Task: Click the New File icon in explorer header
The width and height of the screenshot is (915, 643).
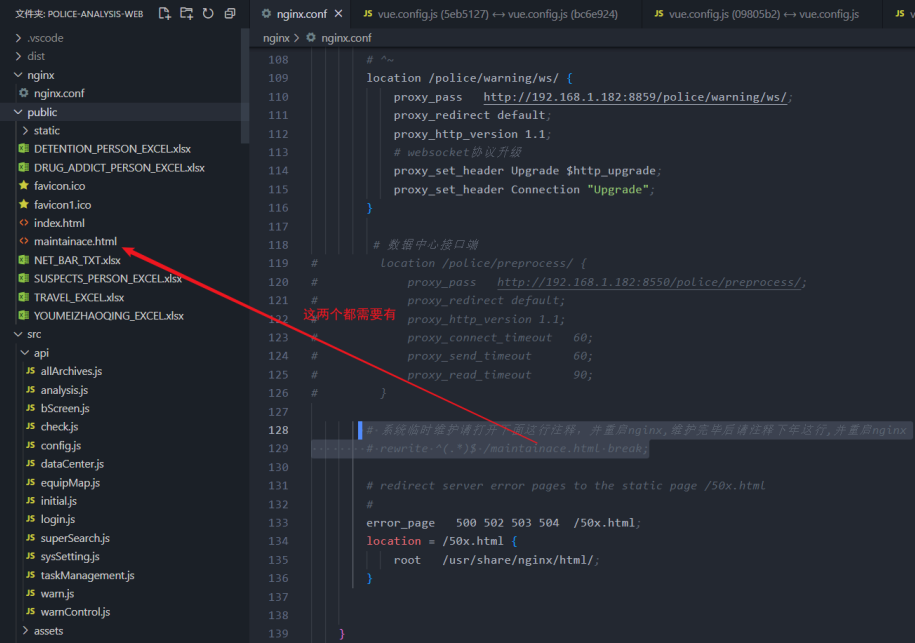Action: tap(165, 14)
